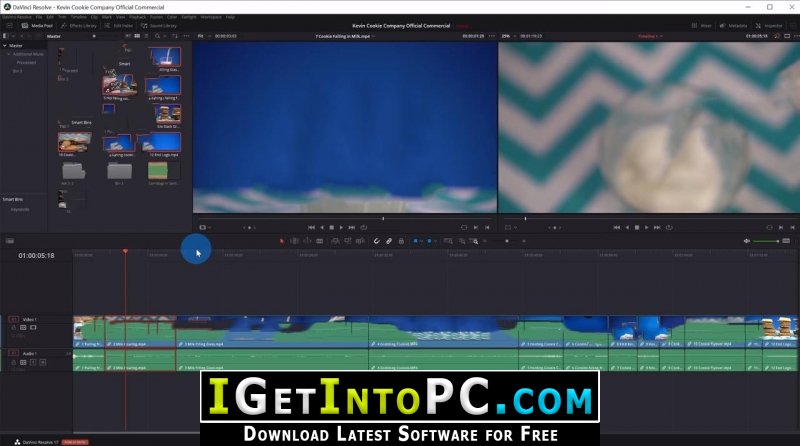Expand the Additional Music bin
800x446 pixels.
coord(9,54)
